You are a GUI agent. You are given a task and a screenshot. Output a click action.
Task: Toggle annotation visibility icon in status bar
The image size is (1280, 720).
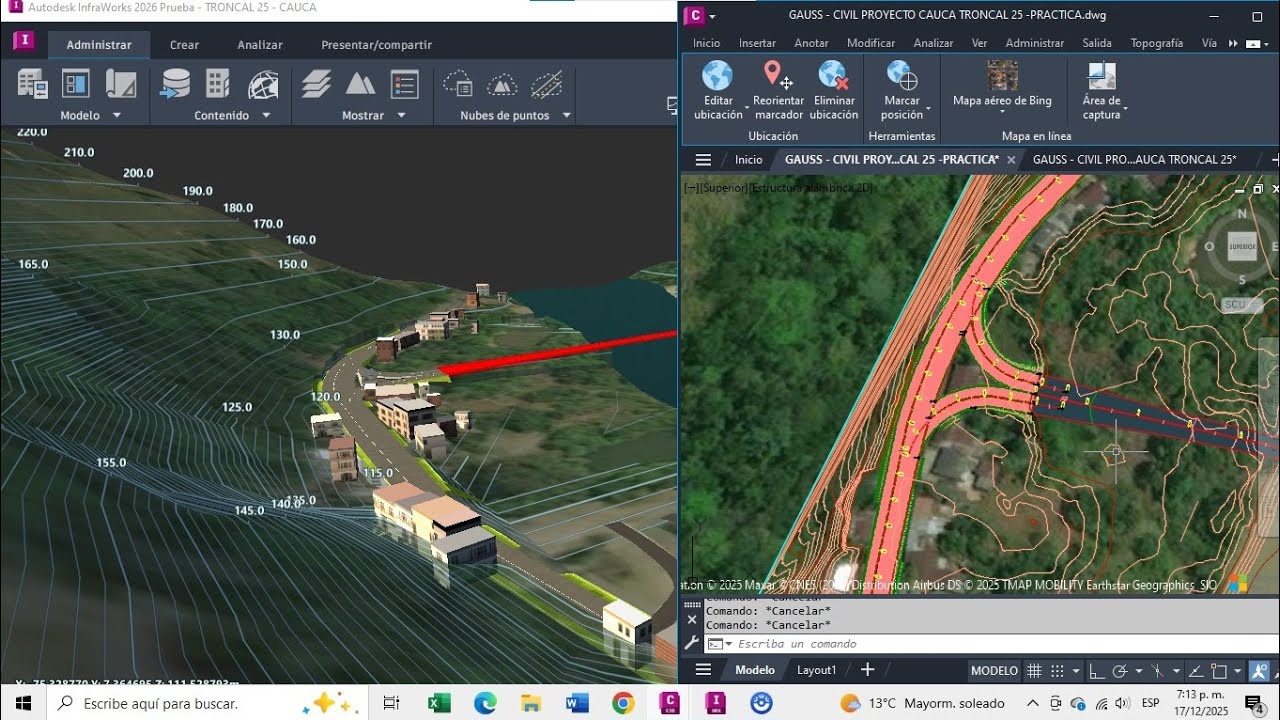point(1258,671)
